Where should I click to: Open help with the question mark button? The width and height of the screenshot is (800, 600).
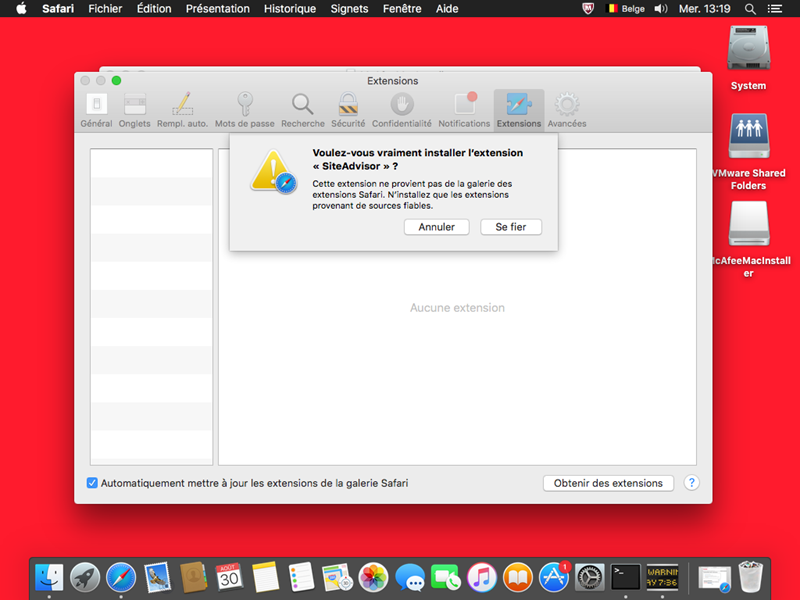(x=691, y=483)
